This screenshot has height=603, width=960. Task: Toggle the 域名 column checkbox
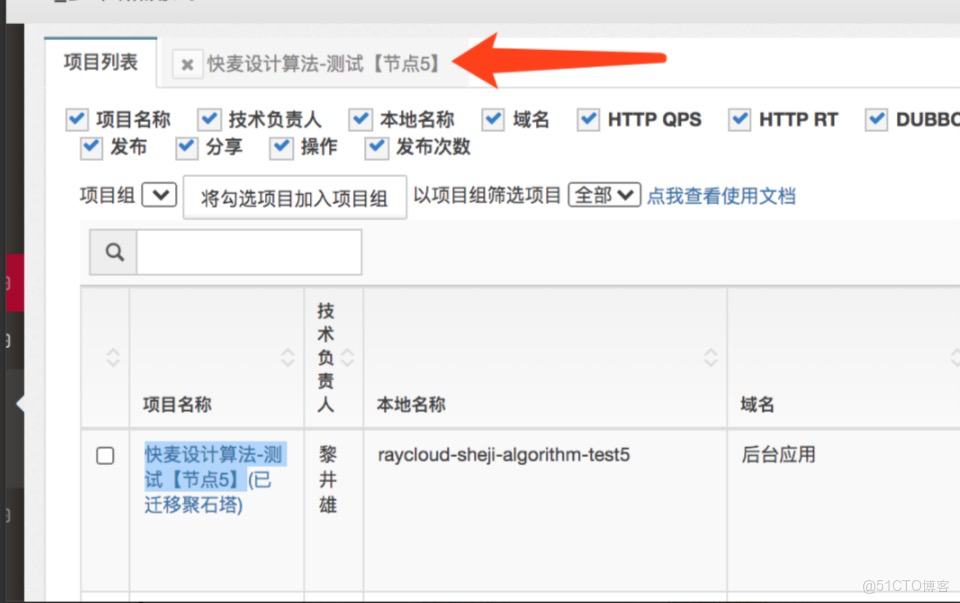[x=493, y=119]
